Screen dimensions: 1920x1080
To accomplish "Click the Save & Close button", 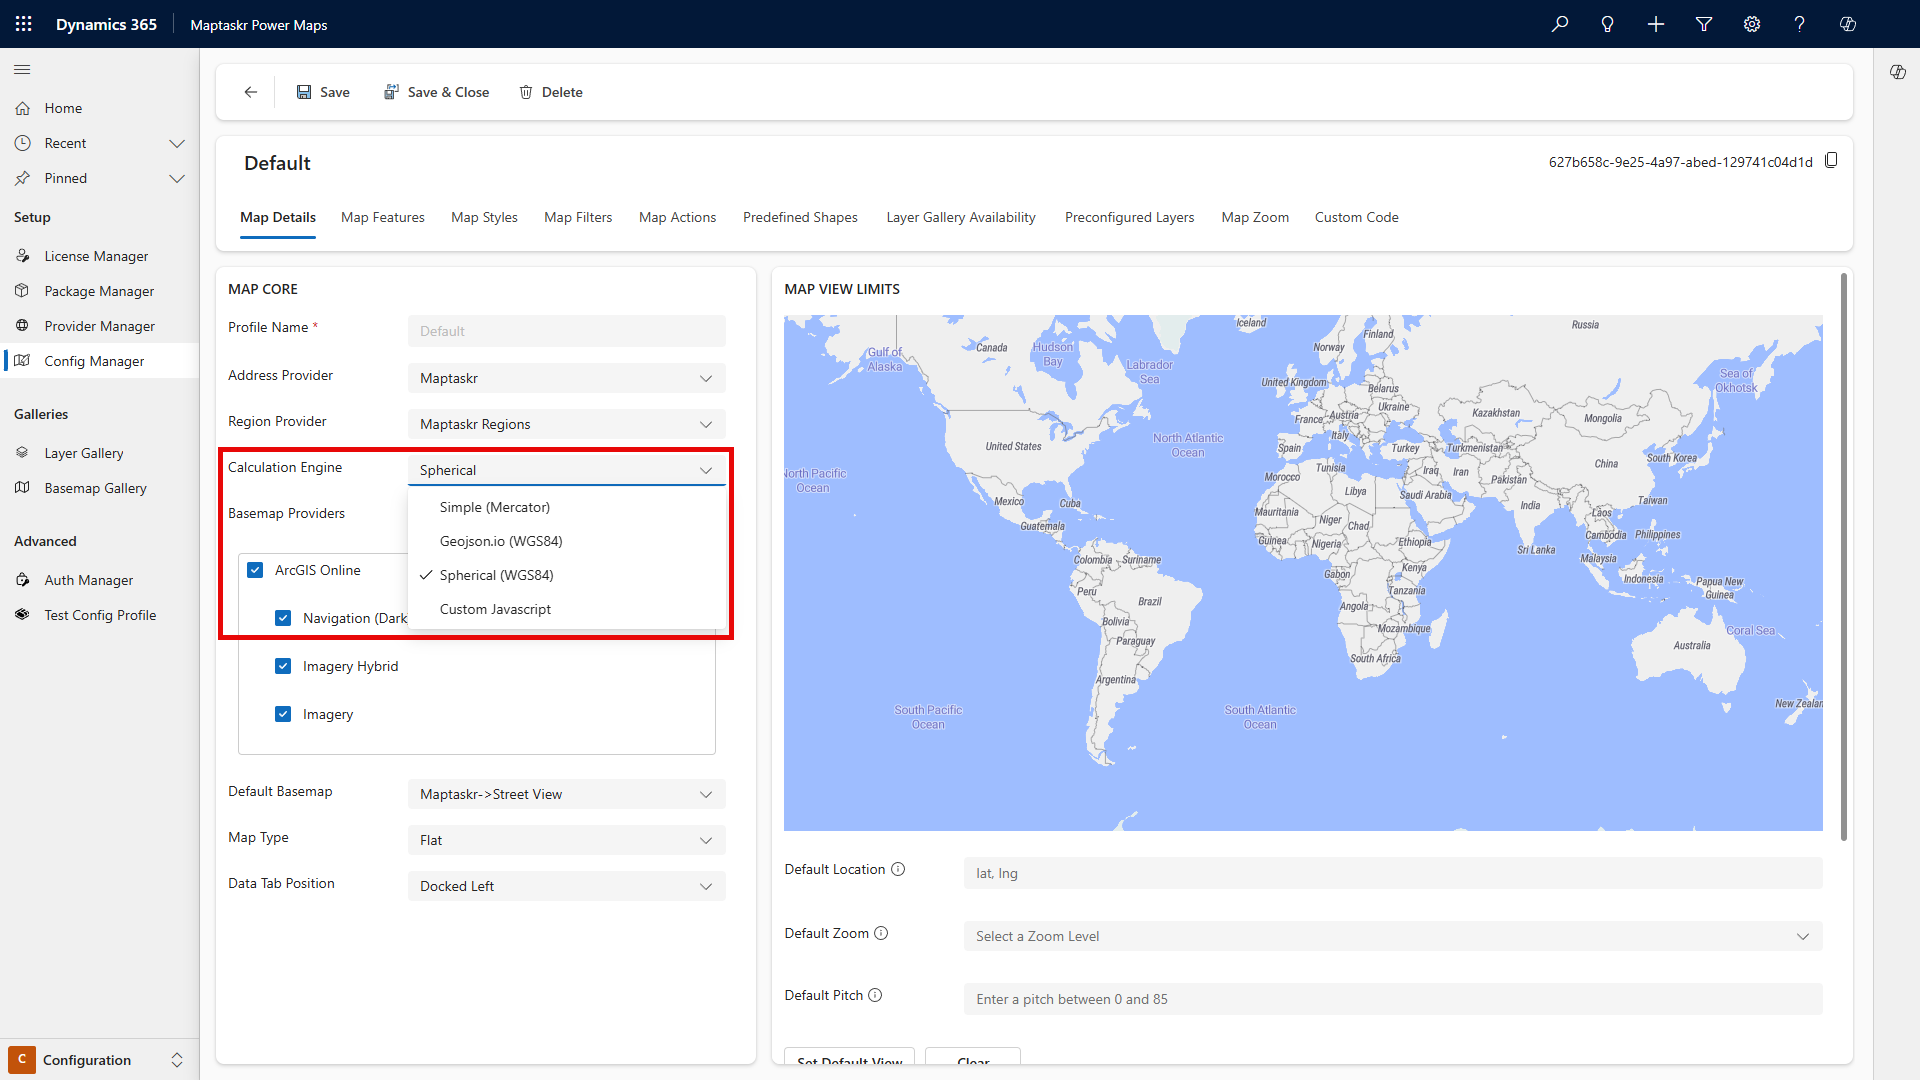I will pyautogui.click(x=436, y=91).
